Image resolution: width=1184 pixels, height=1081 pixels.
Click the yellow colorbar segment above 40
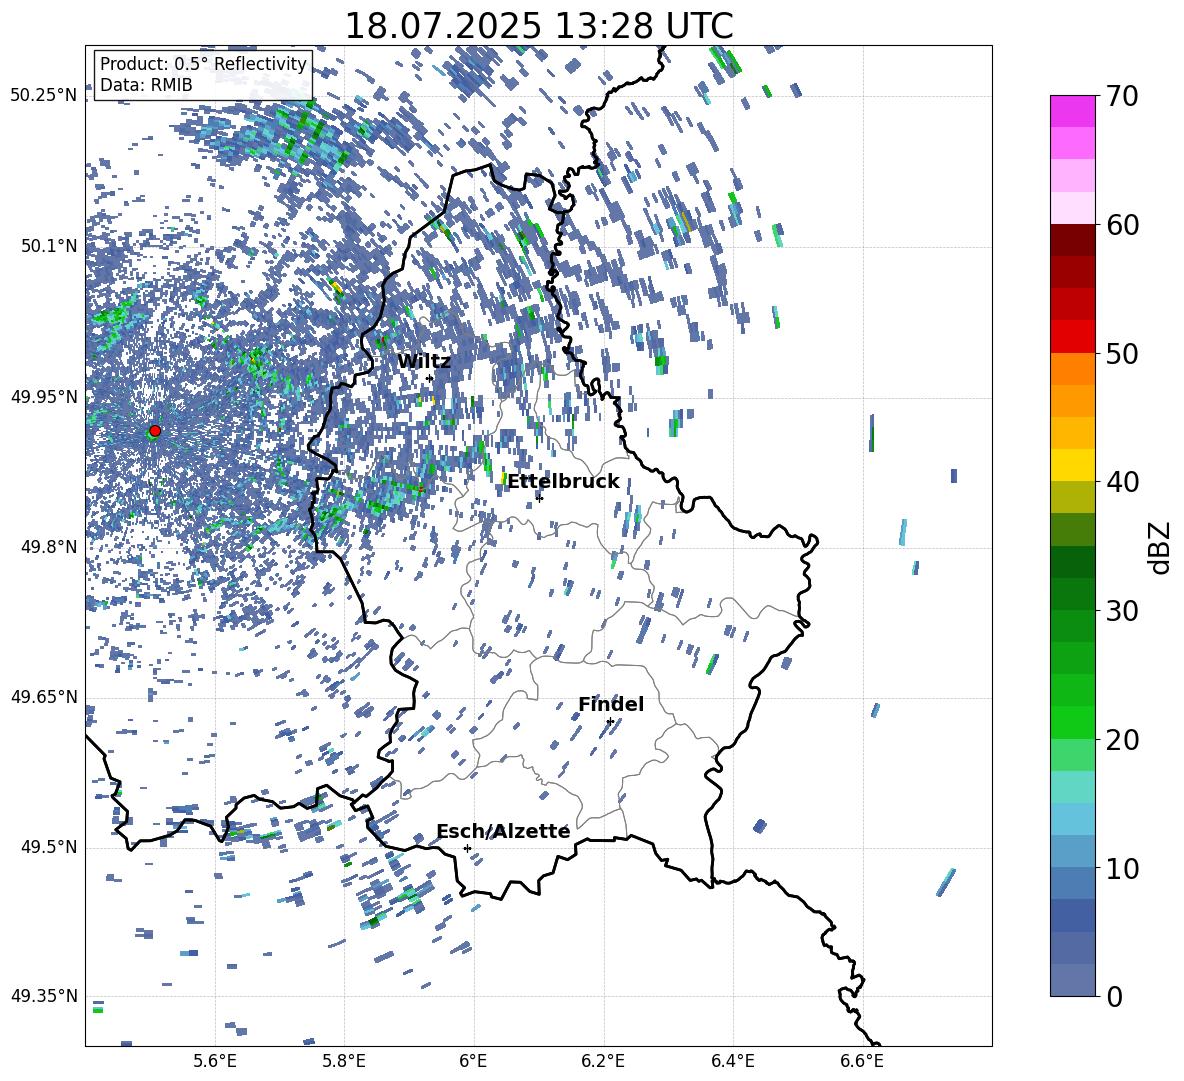(x=1072, y=465)
